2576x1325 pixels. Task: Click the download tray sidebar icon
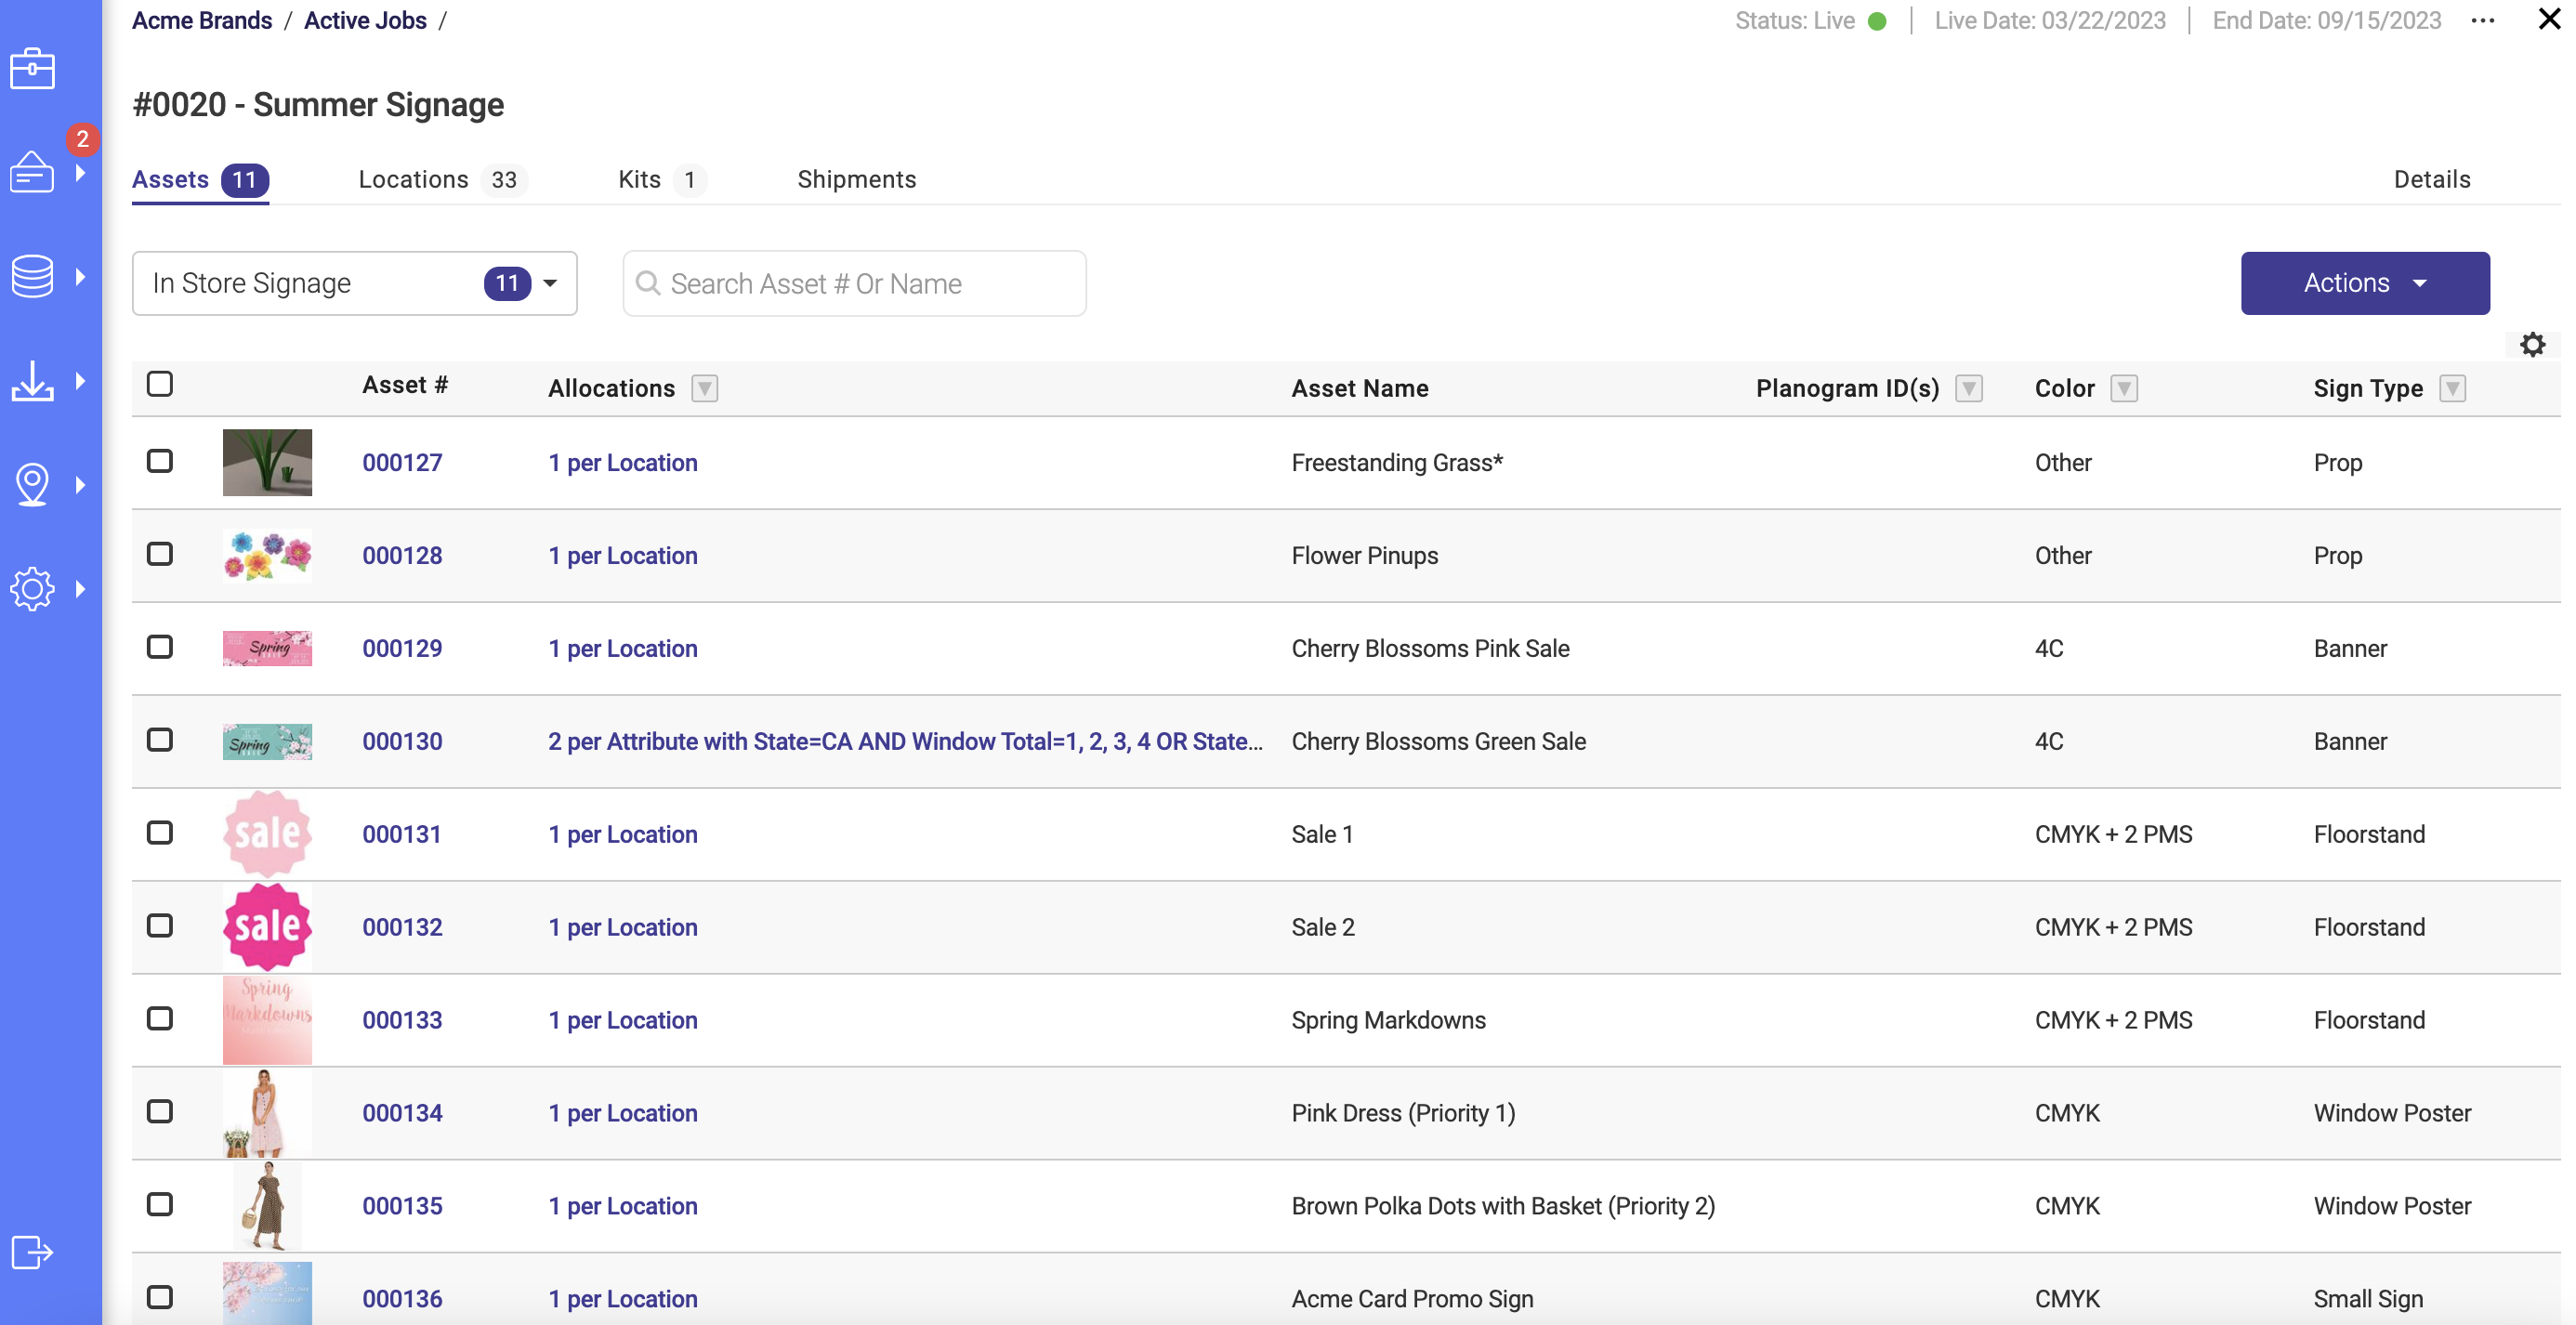click(x=32, y=381)
